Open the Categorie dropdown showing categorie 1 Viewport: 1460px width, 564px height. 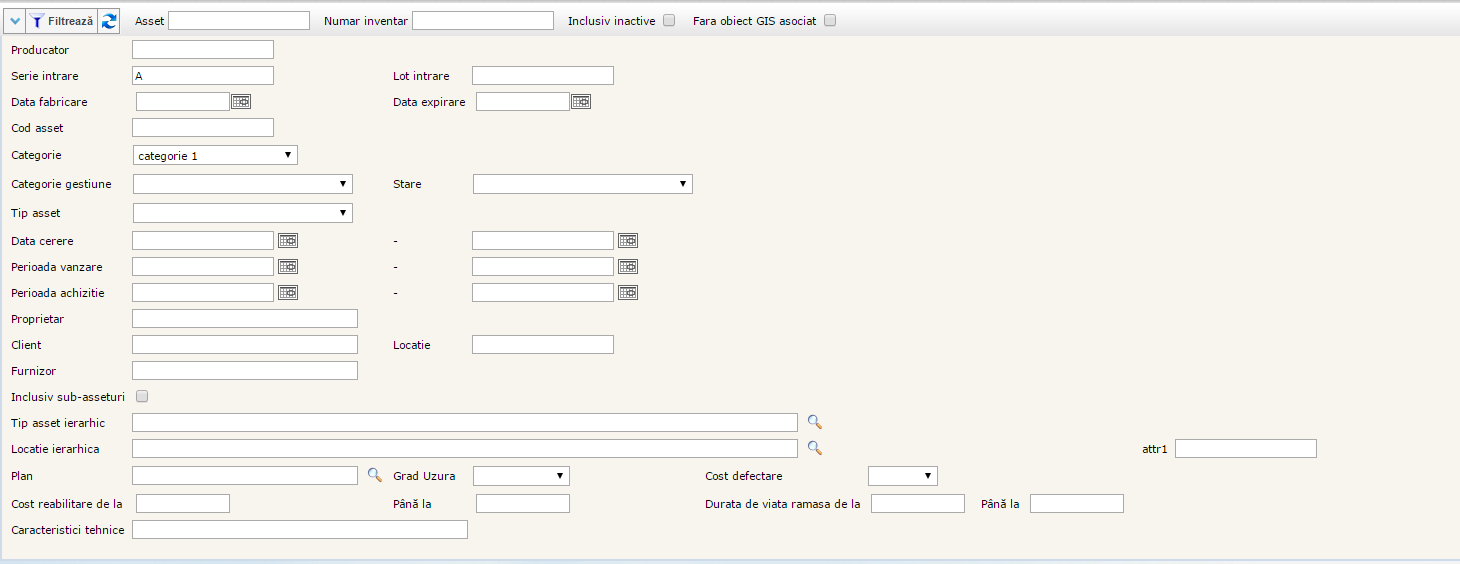pos(215,155)
